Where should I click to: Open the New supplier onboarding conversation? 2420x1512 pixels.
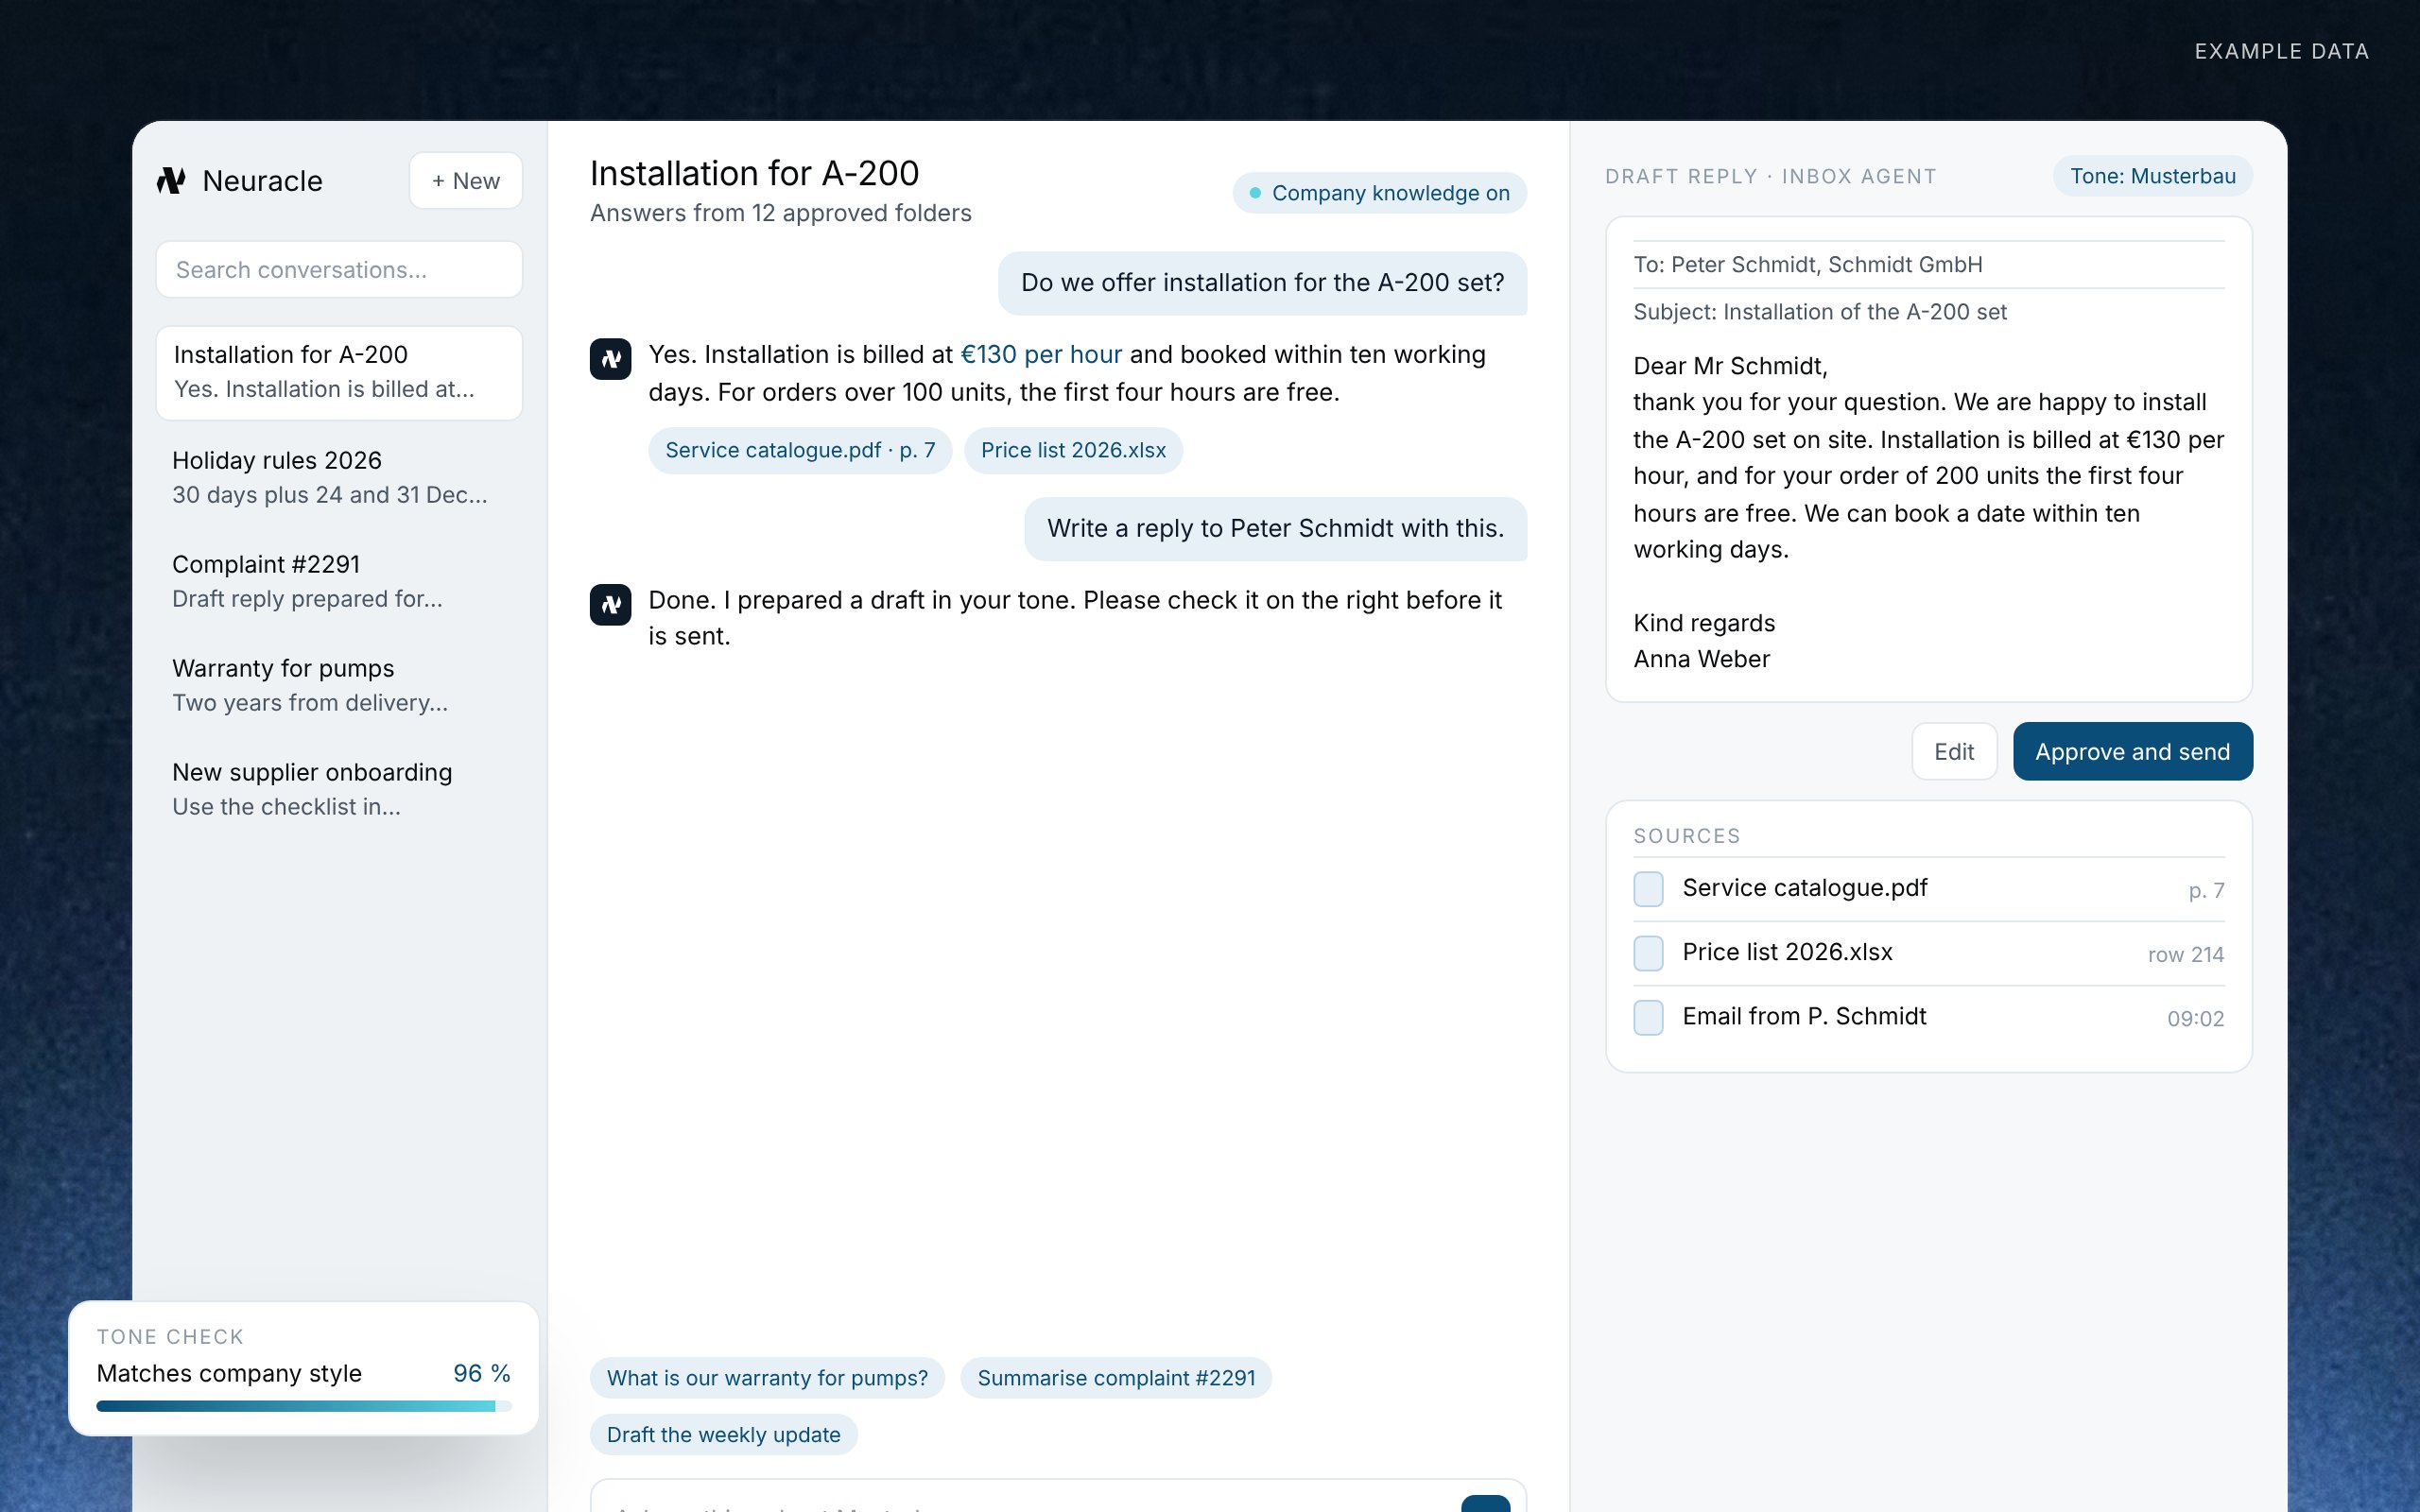click(339, 789)
